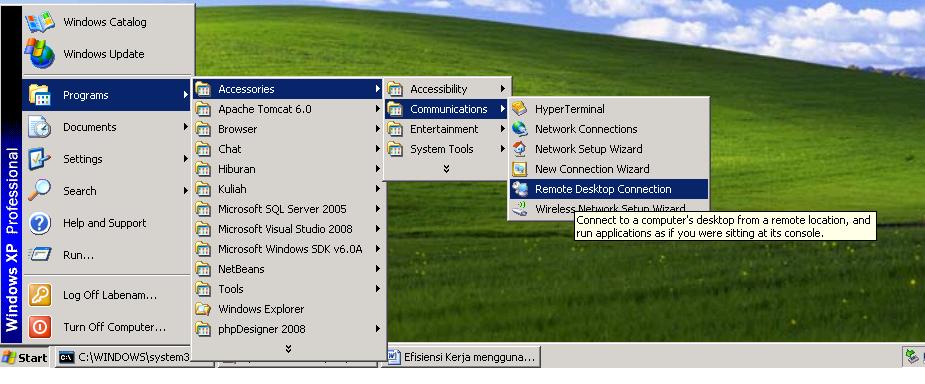
Task: Click the Remote Desktop Connection icon
Action: 519,189
